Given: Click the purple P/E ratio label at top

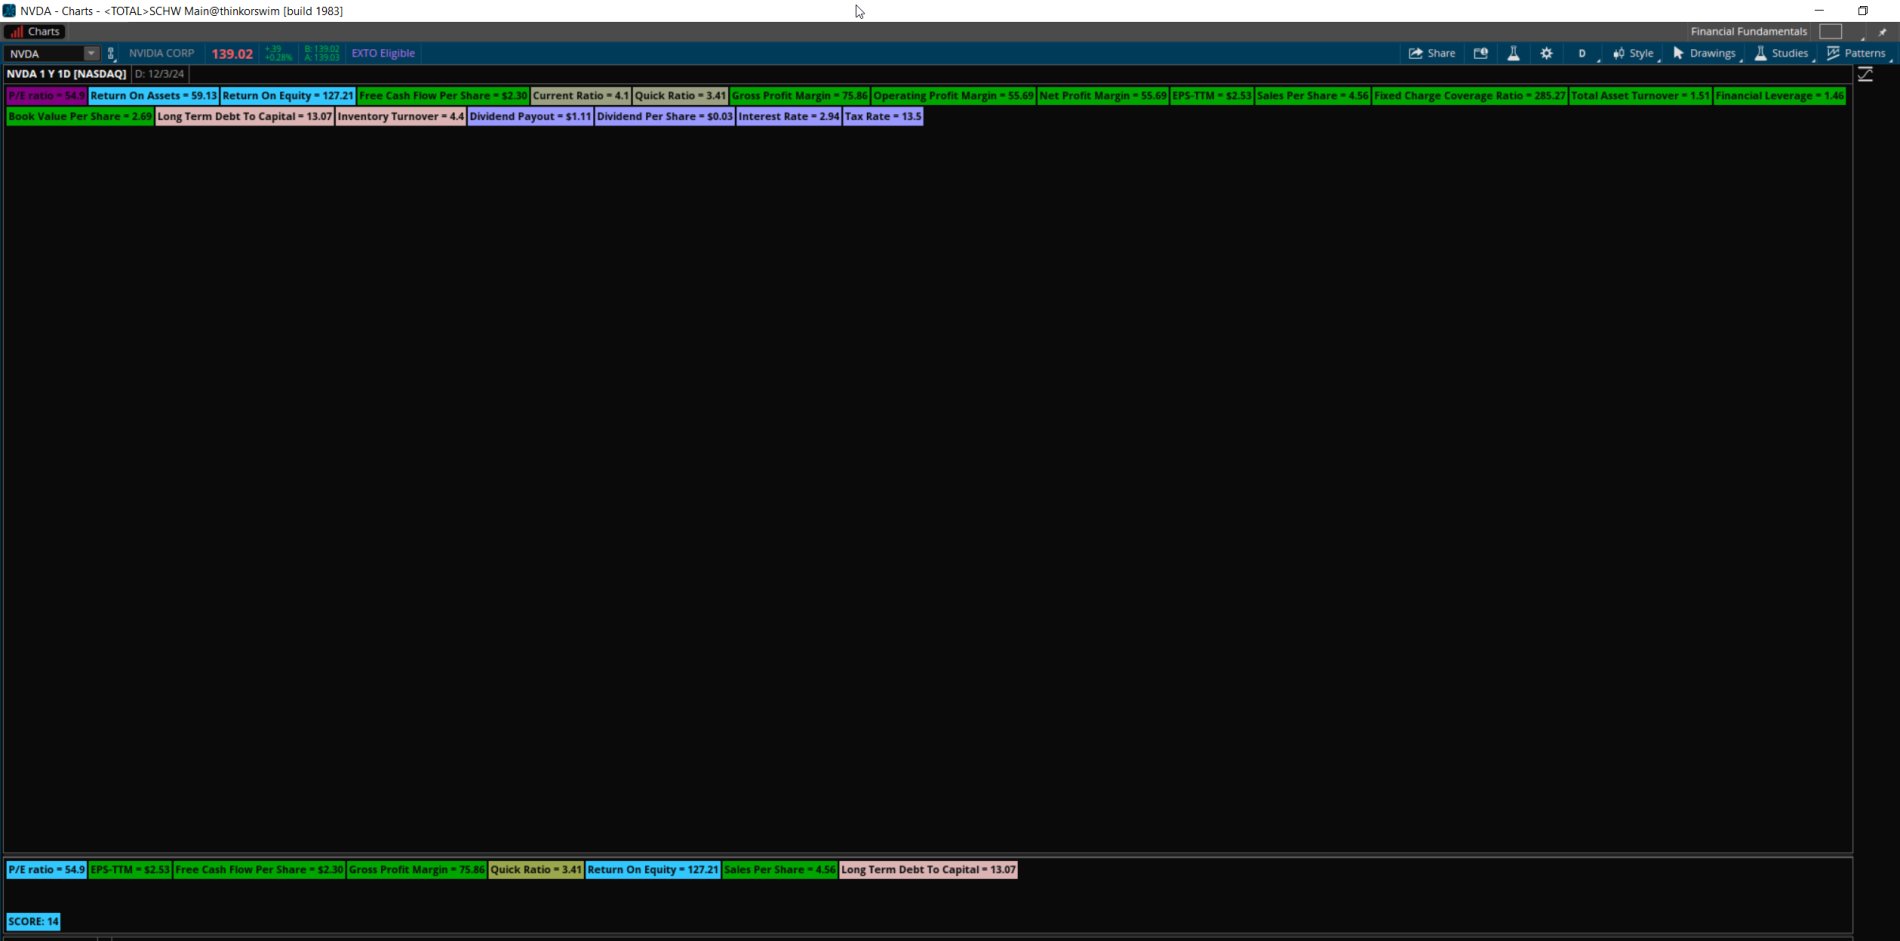Looking at the screenshot, I should pyautogui.click(x=46, y=96).
